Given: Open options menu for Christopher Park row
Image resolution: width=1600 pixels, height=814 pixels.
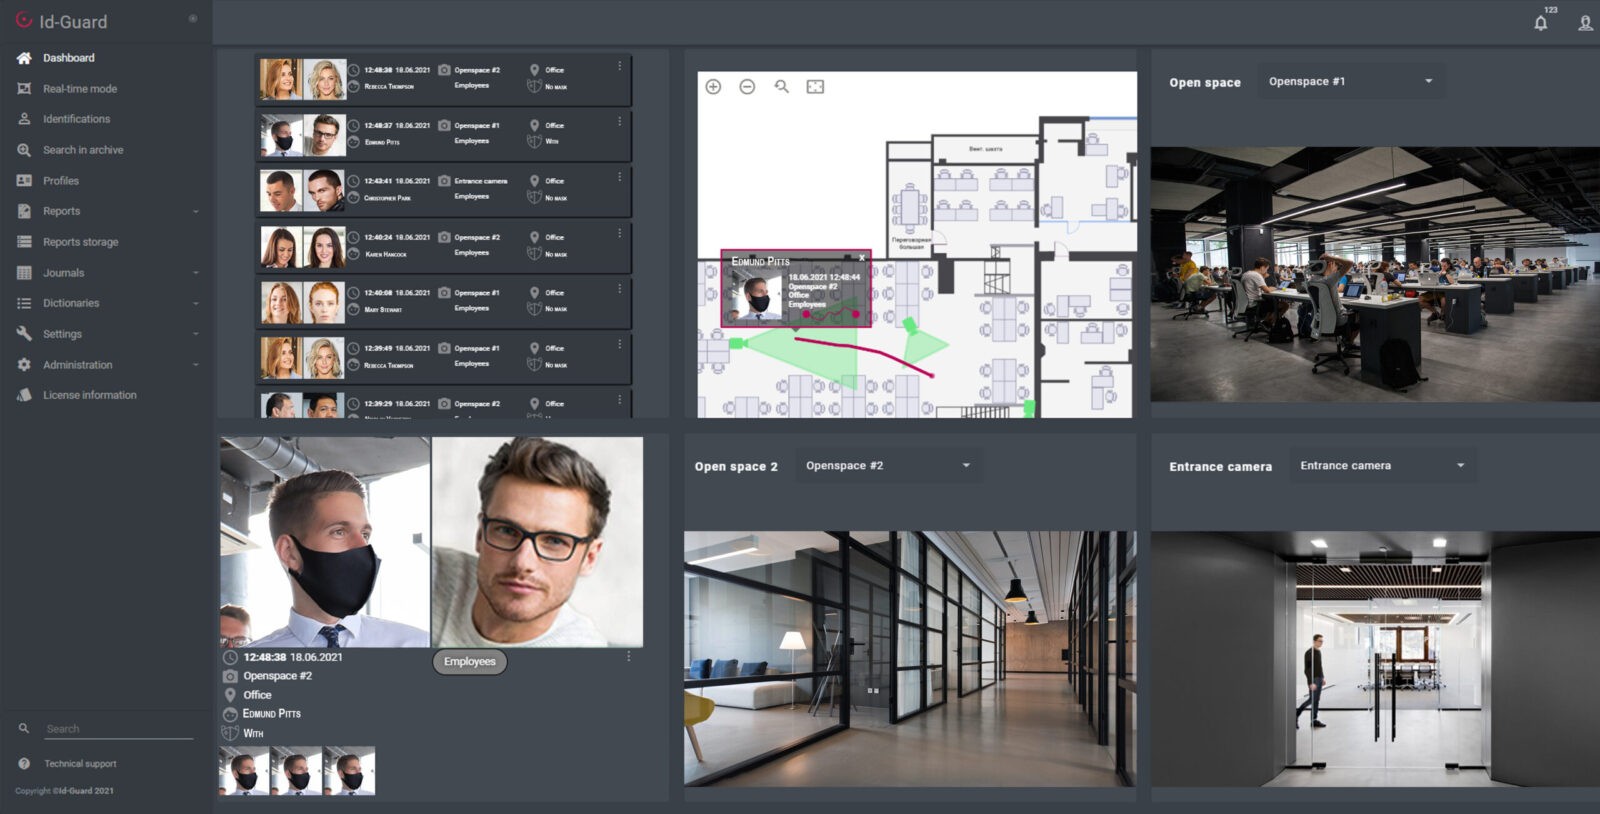Looking at the screenshot, I should [x=619, y=177].
